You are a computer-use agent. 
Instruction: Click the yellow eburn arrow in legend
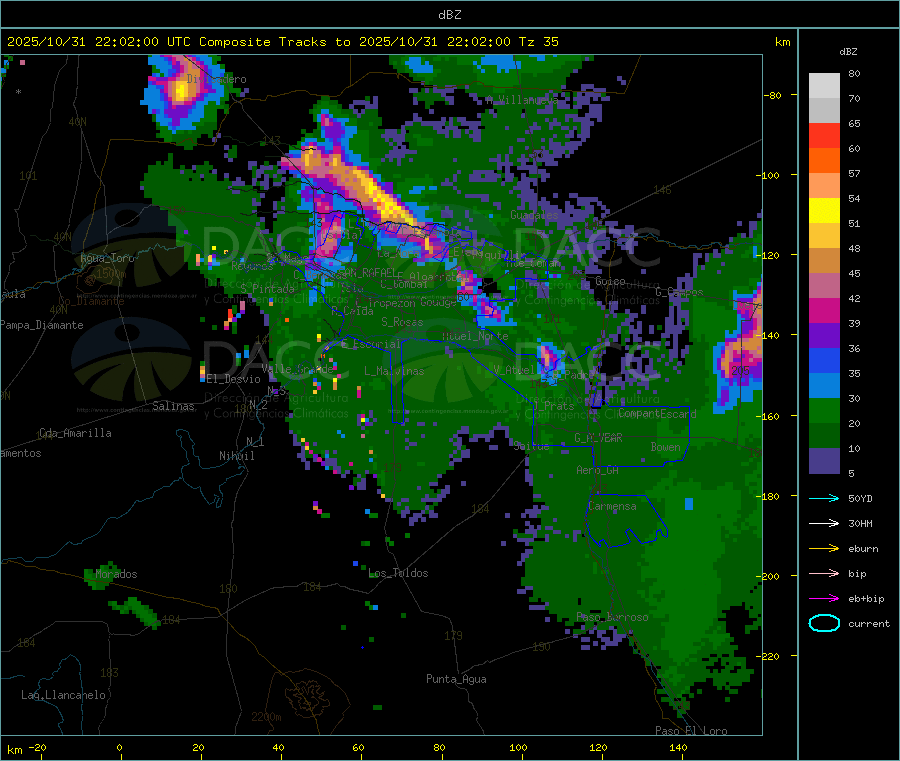[x=824, y=549]
